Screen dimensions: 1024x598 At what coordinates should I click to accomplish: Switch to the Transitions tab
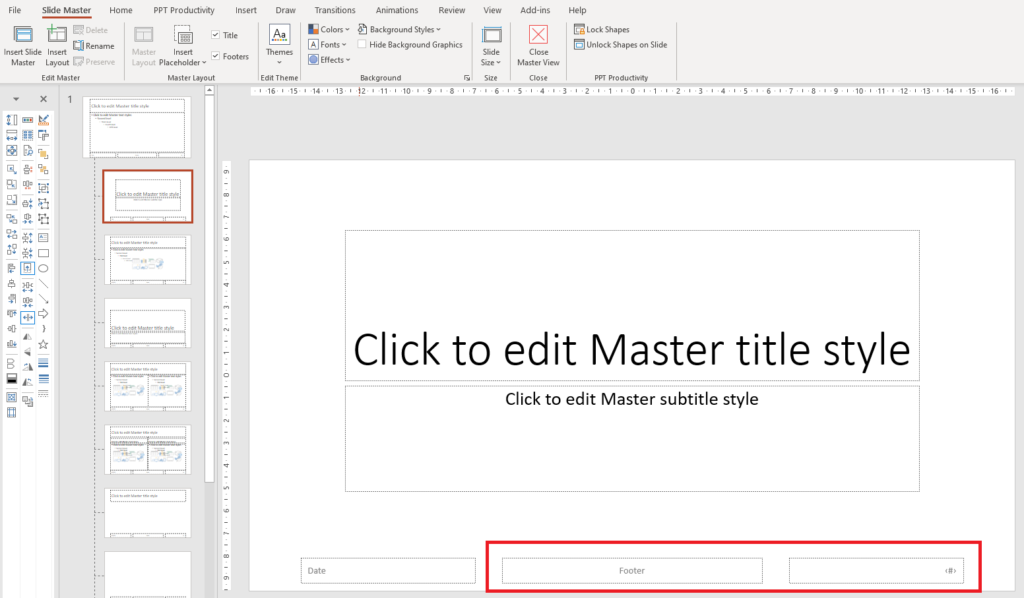[x=335, y=10]
